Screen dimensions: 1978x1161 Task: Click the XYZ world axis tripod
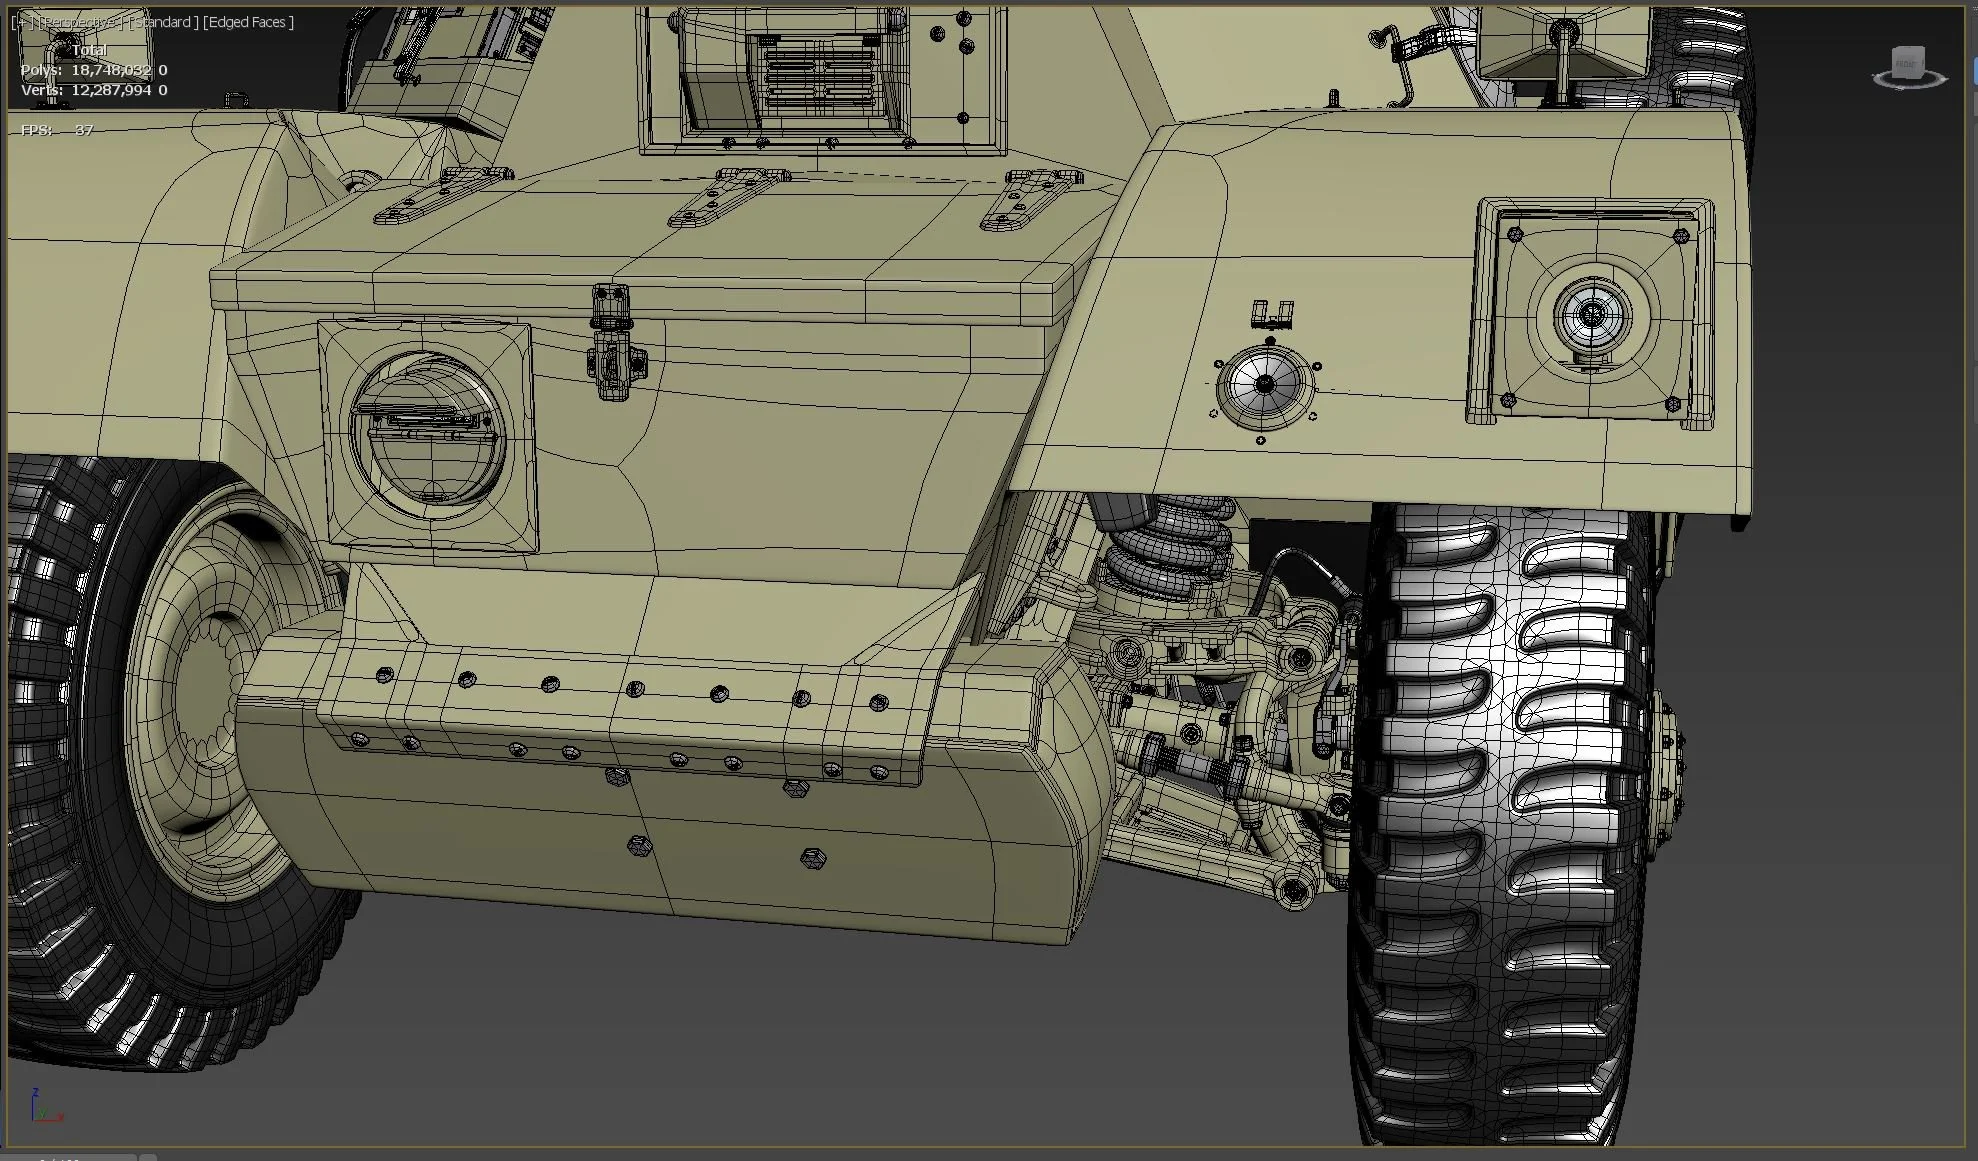pyautogui.click(x=42, y=1108)
